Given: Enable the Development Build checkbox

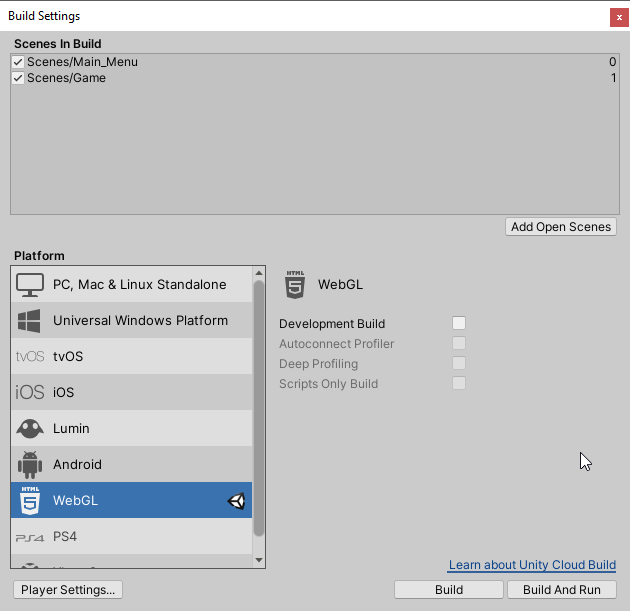Looking at the screenshot, I should (x=459, y=323).
